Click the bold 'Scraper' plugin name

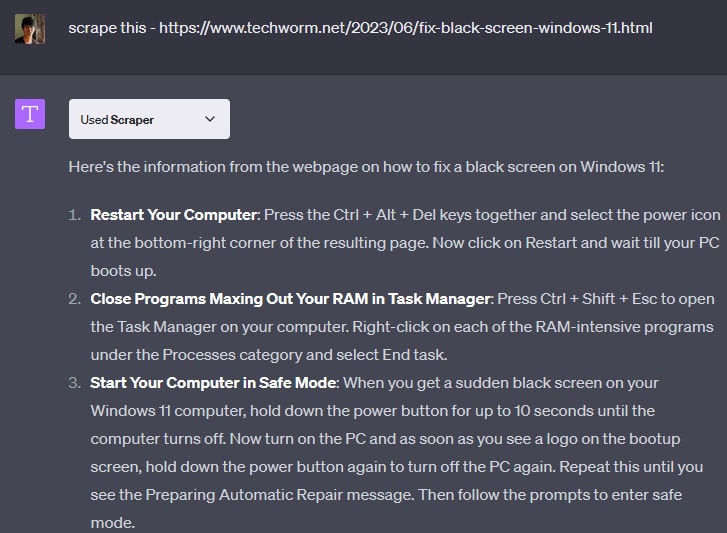pyautogui.click(x=132, y=120)
